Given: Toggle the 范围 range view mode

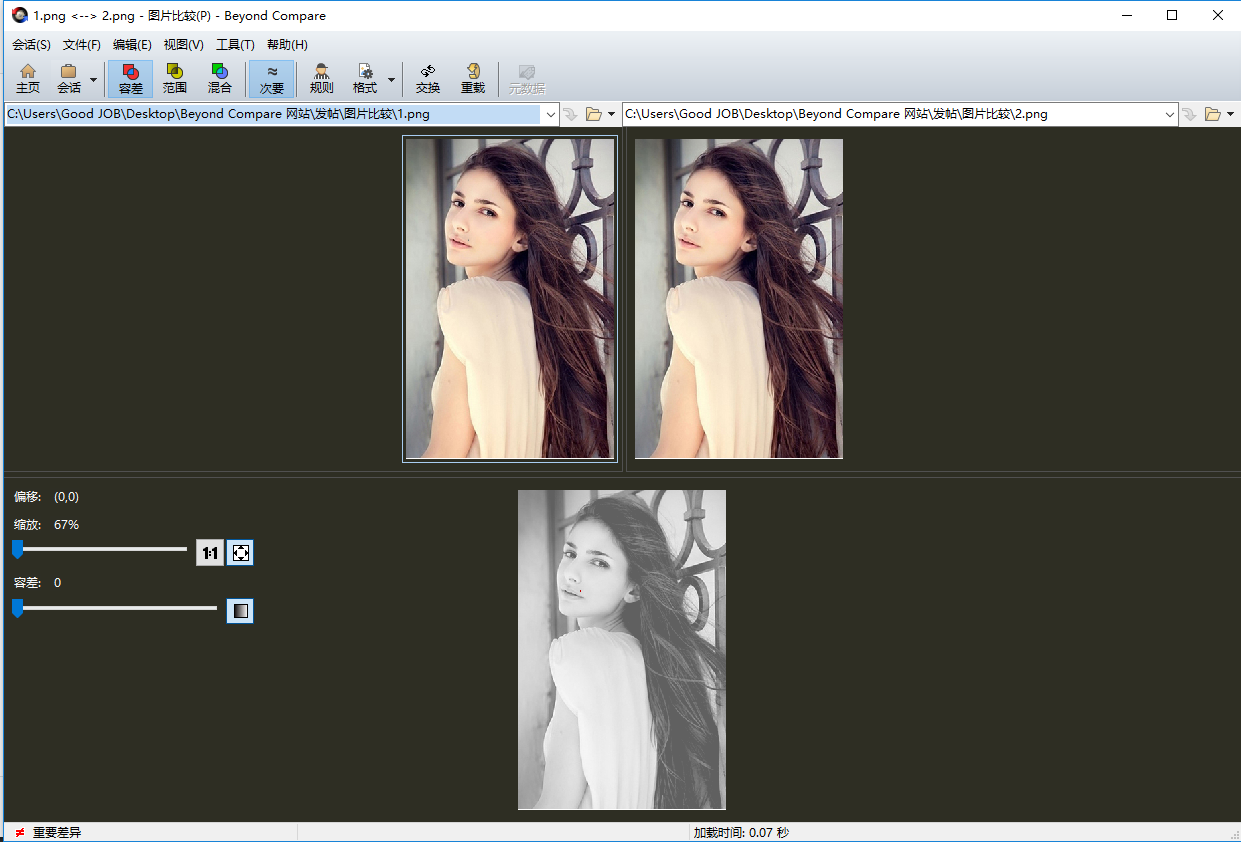Looking at the screenshot, I should click(175, 78).
